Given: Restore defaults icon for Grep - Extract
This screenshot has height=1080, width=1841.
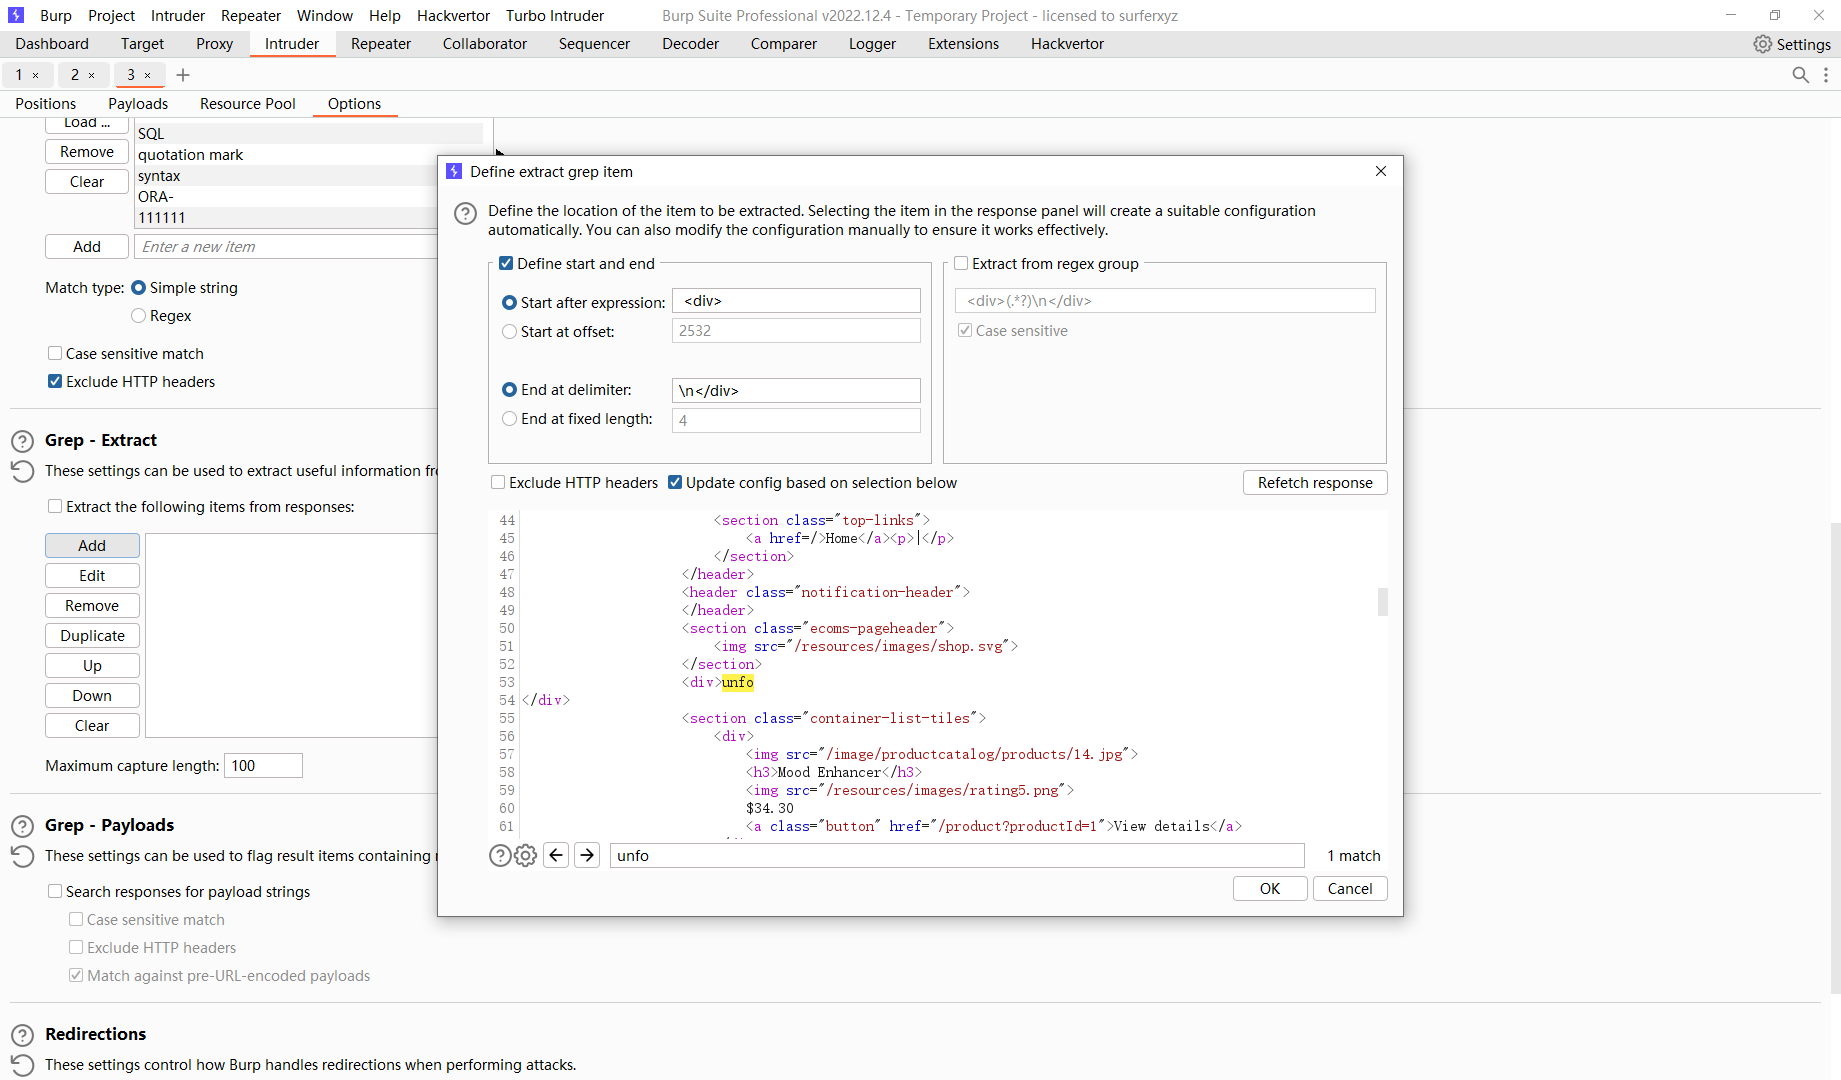Looking at the screenshot, I should click(x=22, y=471).
